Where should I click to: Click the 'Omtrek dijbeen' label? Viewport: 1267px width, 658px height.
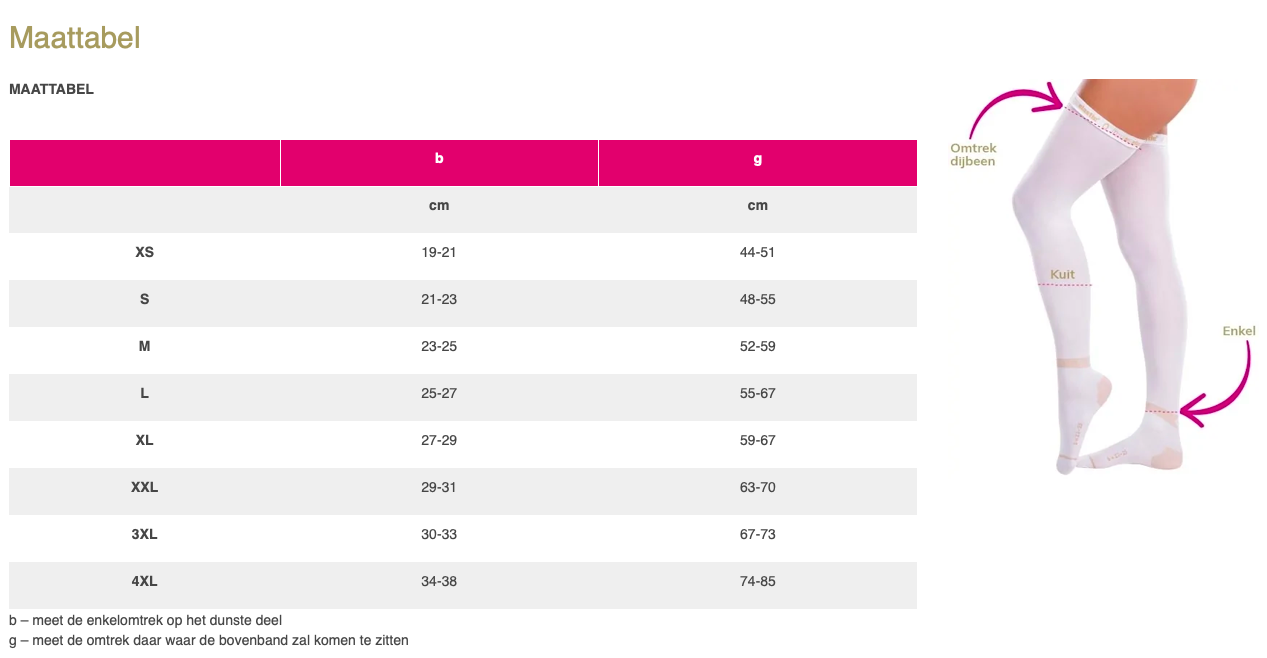tap(972, 154)
